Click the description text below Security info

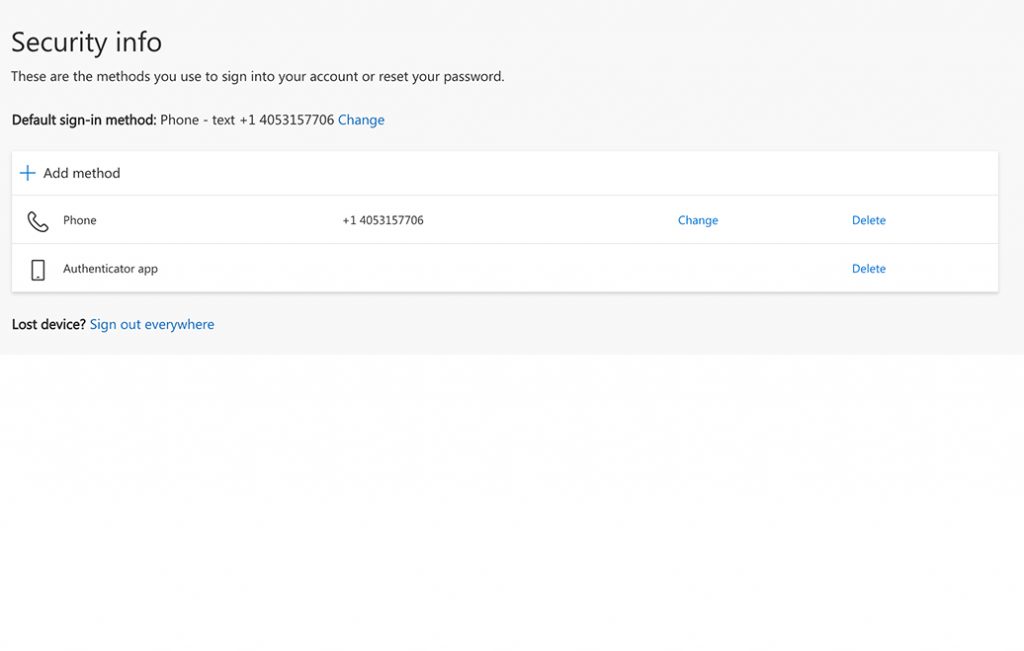point(257,76)
